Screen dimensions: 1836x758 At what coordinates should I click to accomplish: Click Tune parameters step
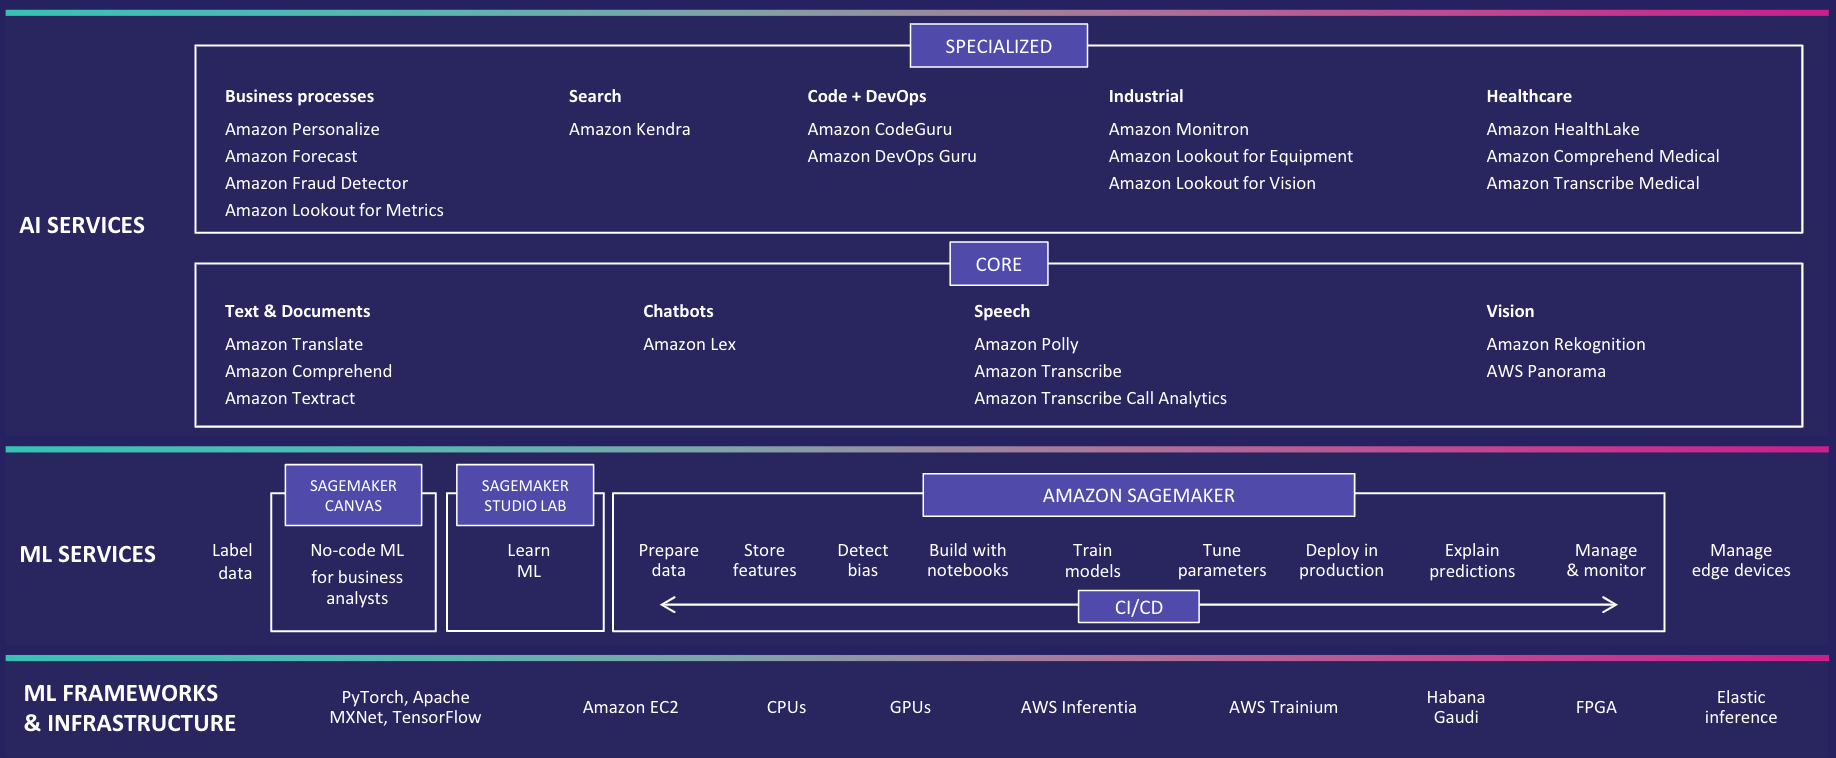click(x=1221, y=560)
